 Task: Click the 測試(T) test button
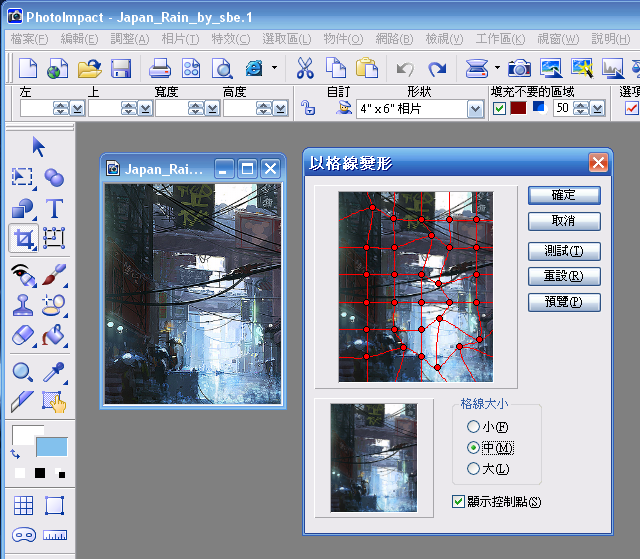[564, 251]
